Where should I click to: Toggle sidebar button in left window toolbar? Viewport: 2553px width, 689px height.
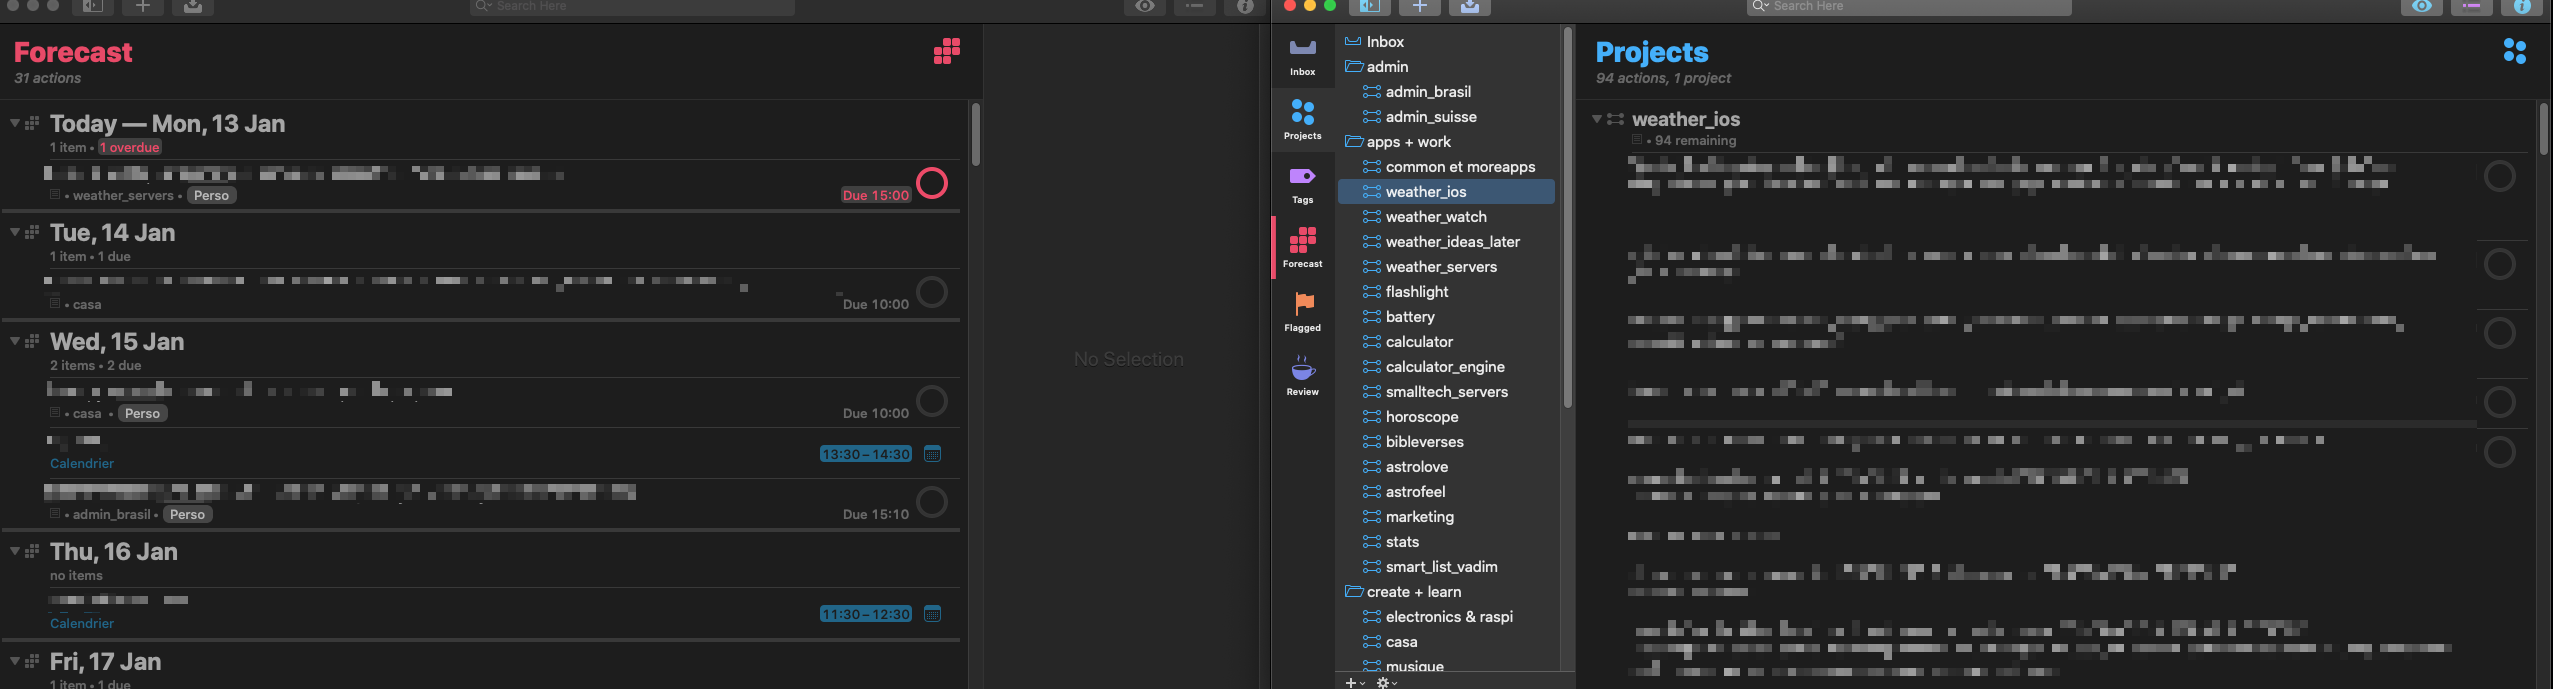click(x=92, y=6)
